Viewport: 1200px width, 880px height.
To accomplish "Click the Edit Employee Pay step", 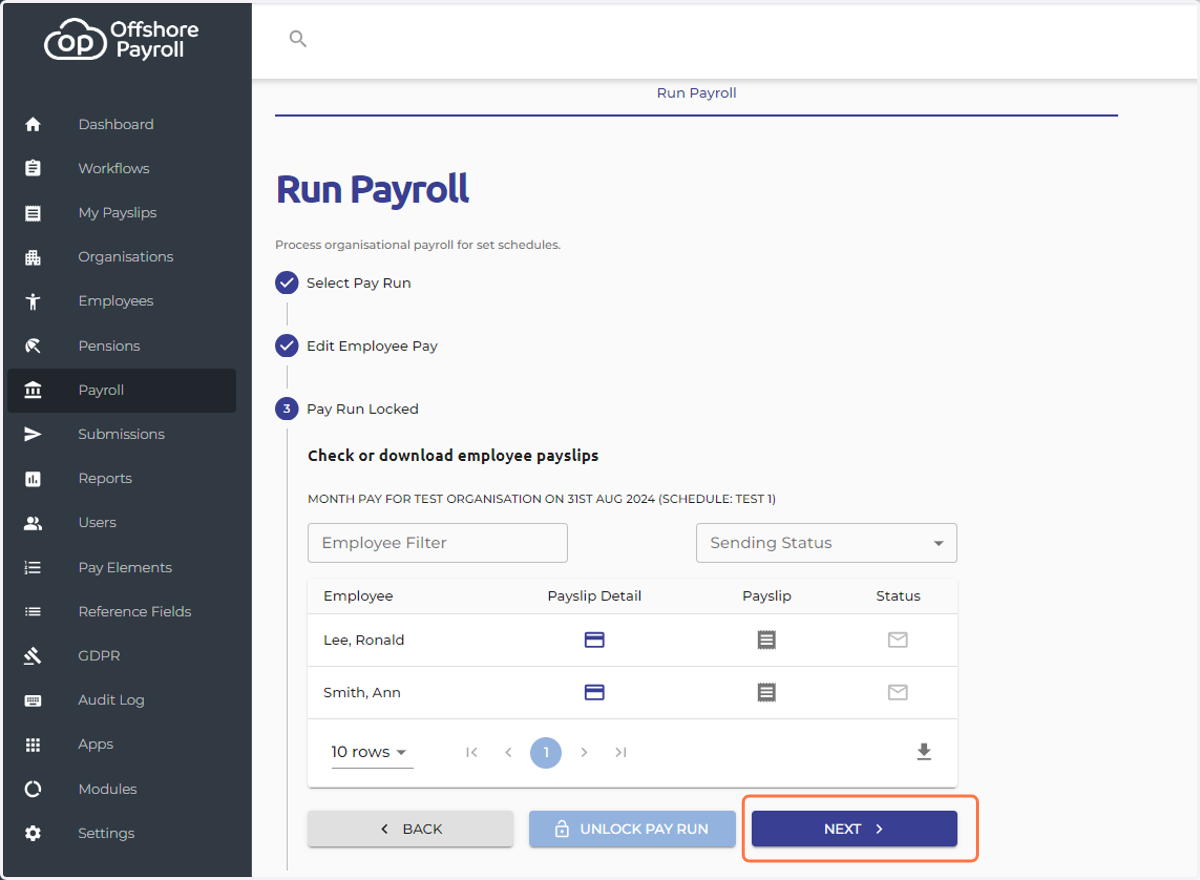I will pyautogui.click(x=356, y=346).
